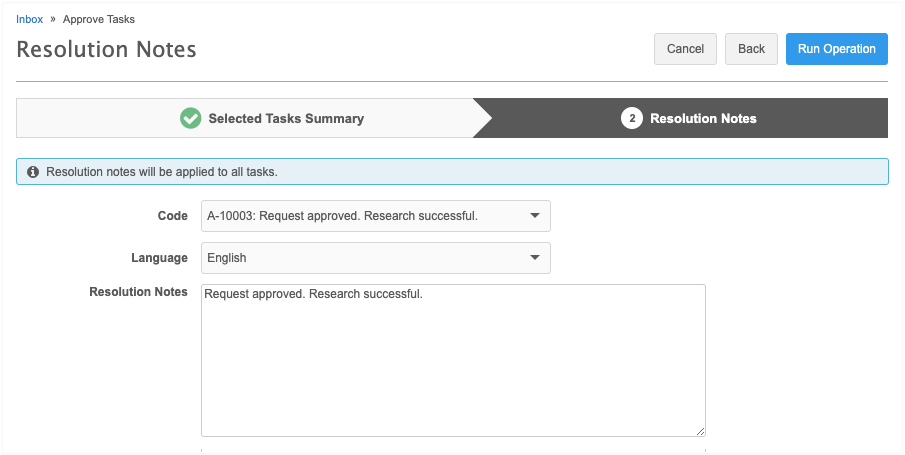This screenshot has width=905, height=455.
Task: Click the resolution notes info banner text
Action: click(x=162, y=172)
